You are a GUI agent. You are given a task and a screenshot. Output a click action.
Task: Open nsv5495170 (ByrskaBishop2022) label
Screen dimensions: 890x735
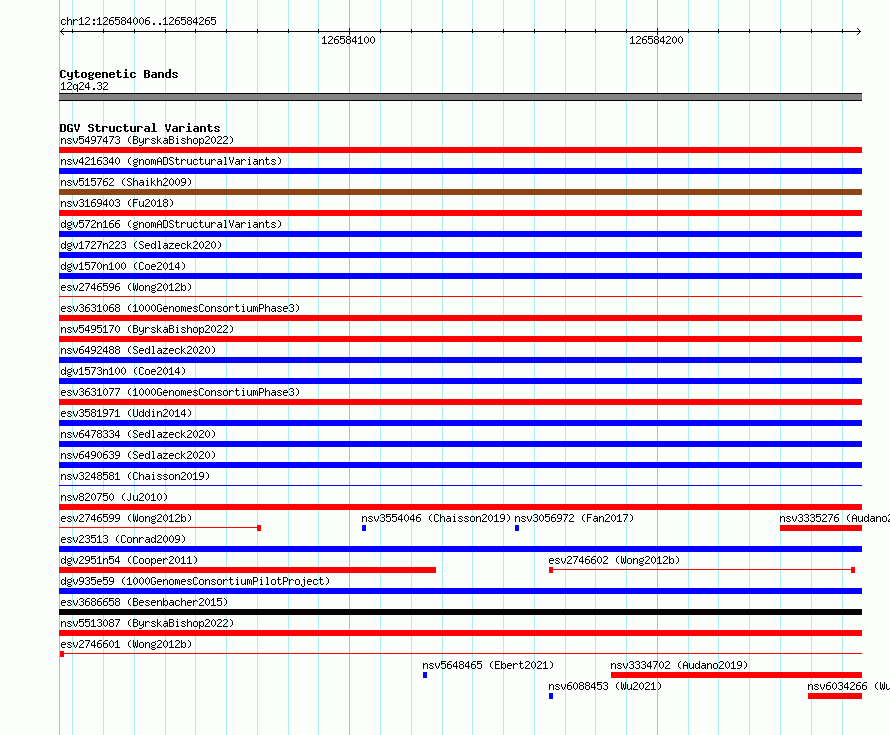(147, 329)
